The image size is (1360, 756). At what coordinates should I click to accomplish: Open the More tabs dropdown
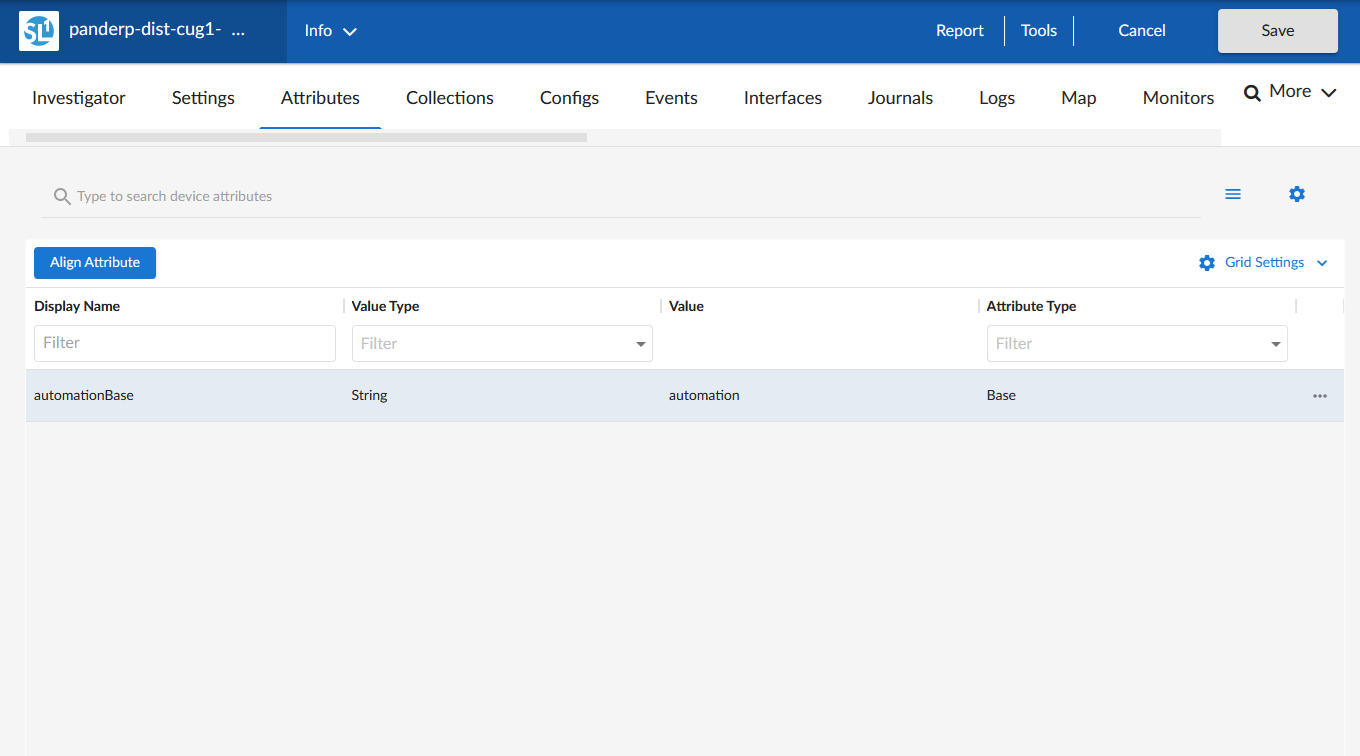coord(1290,92)
